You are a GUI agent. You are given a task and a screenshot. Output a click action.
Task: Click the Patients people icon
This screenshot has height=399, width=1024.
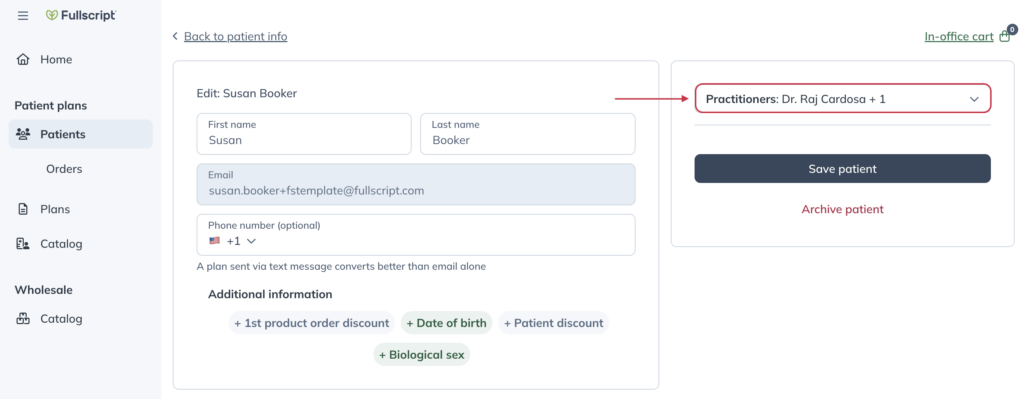(x=23, y=134)
